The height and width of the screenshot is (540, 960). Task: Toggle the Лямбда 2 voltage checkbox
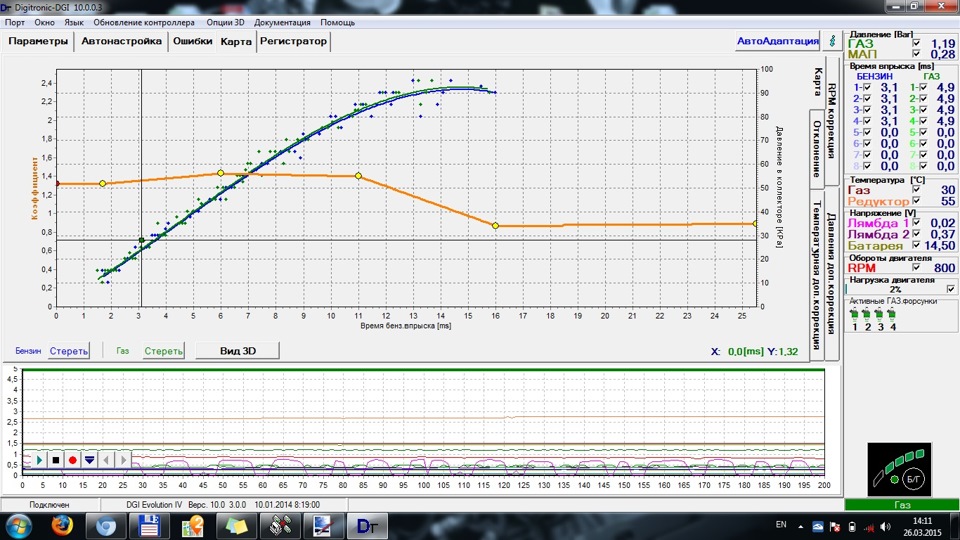916,234
